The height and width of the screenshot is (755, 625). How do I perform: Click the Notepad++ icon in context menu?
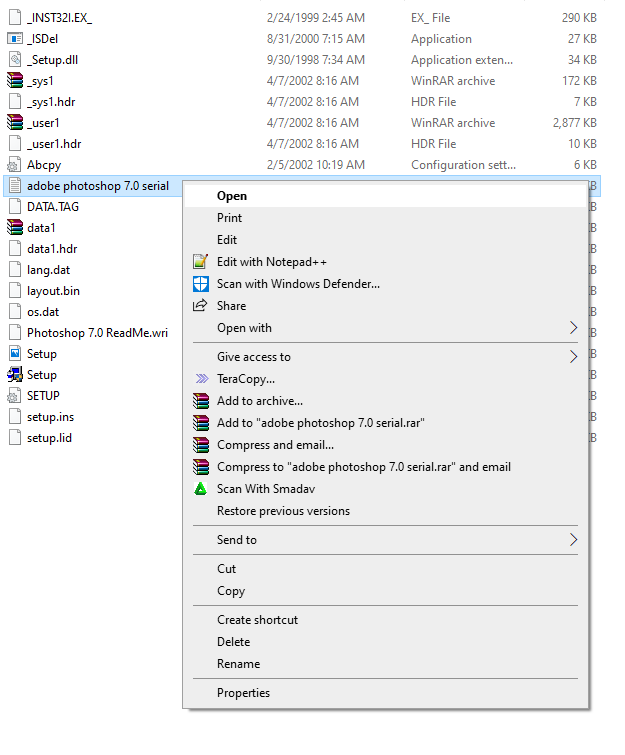tap(200, 261)
